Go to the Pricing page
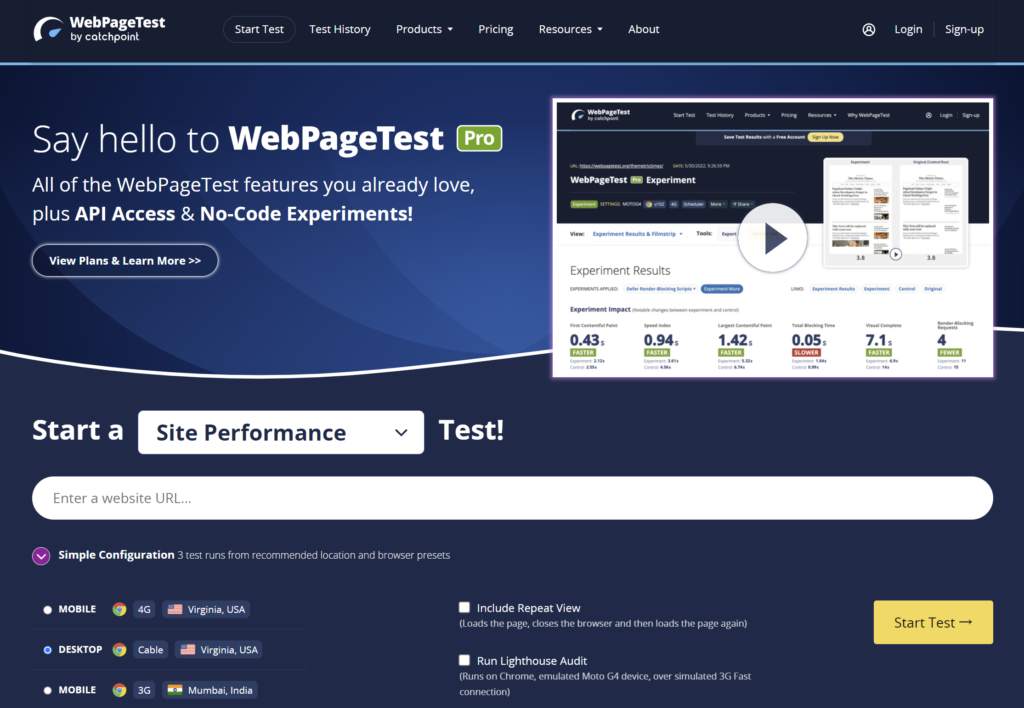 coord(496,29)
